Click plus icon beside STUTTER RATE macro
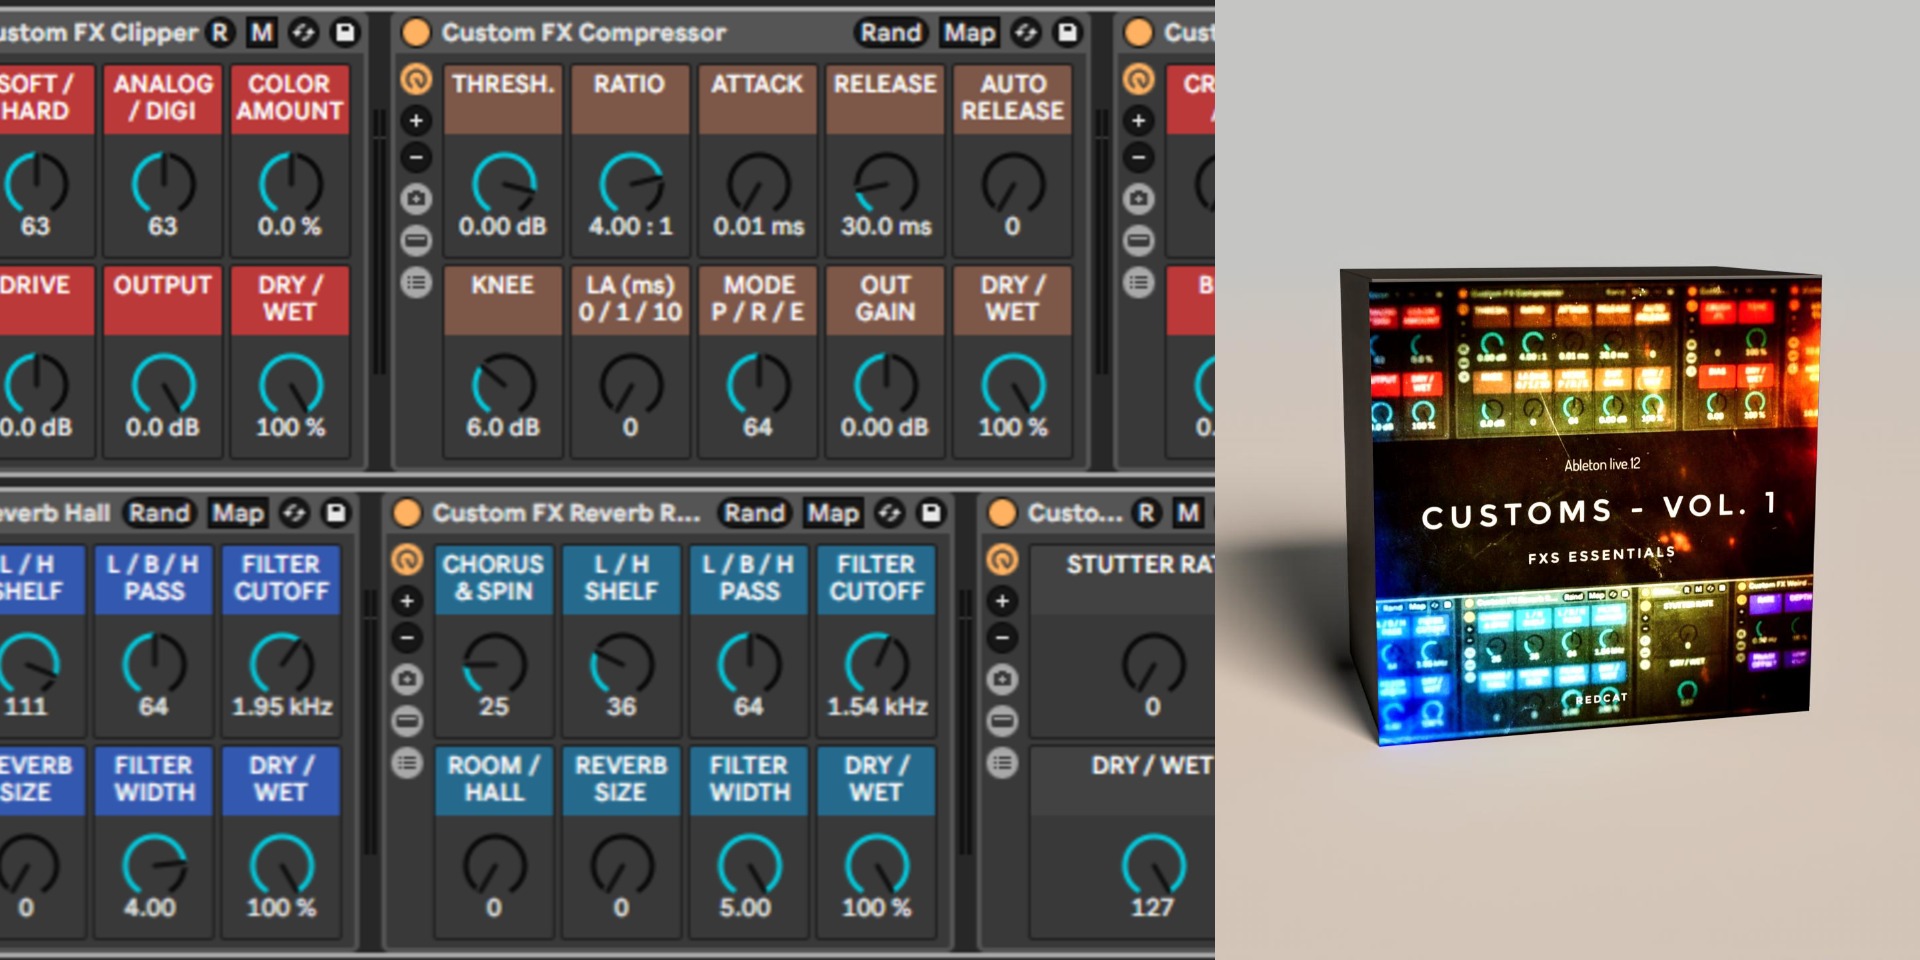Screen dimensions: 1920x960 [x=1002, y=601]
